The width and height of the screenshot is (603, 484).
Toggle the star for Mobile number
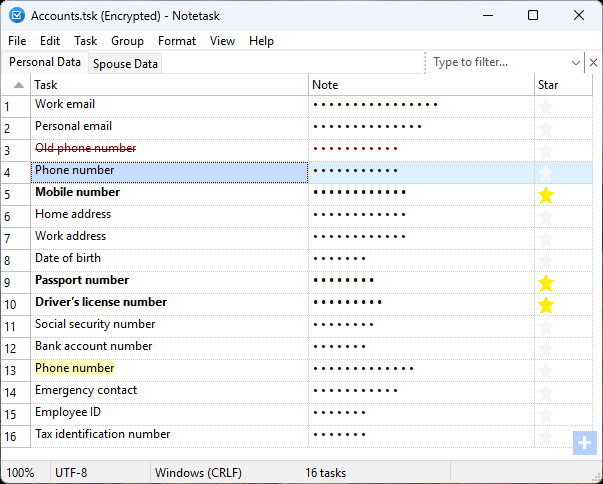coord(546,195)
